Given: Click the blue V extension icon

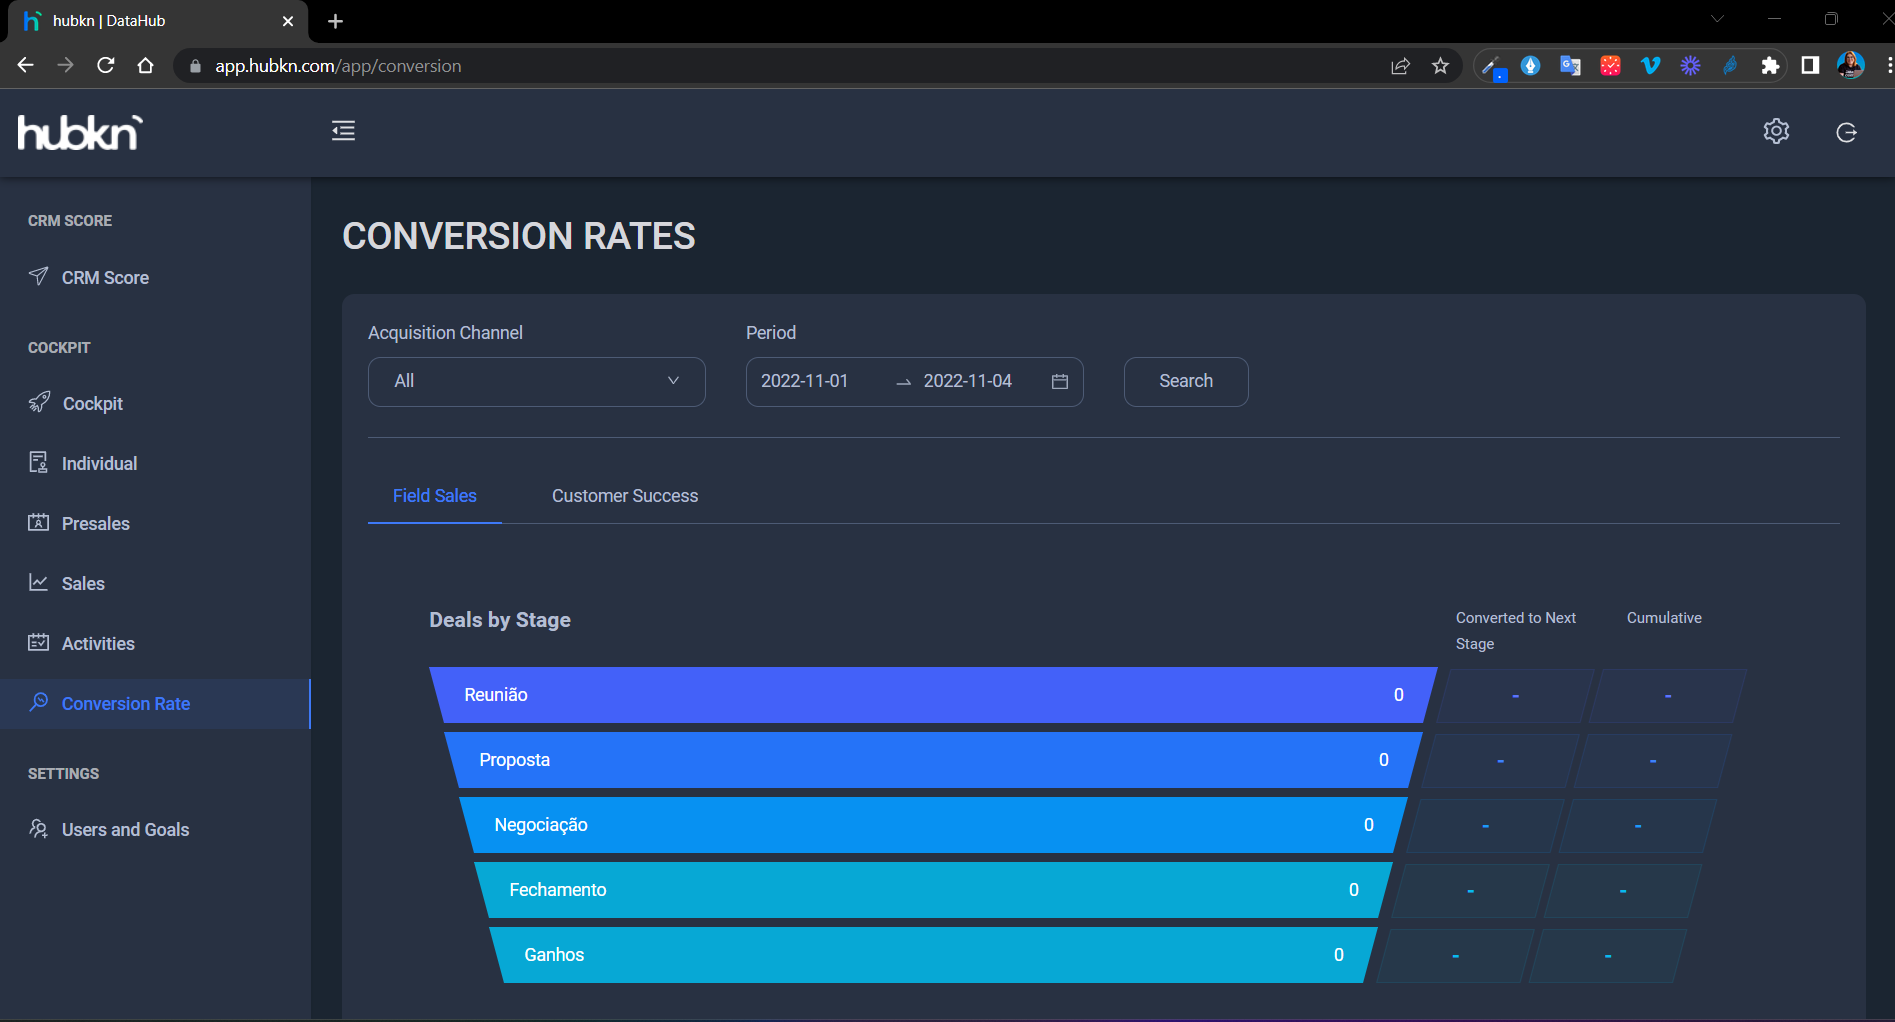Looking at the screenshot, I should click(x=1650, y=66).
